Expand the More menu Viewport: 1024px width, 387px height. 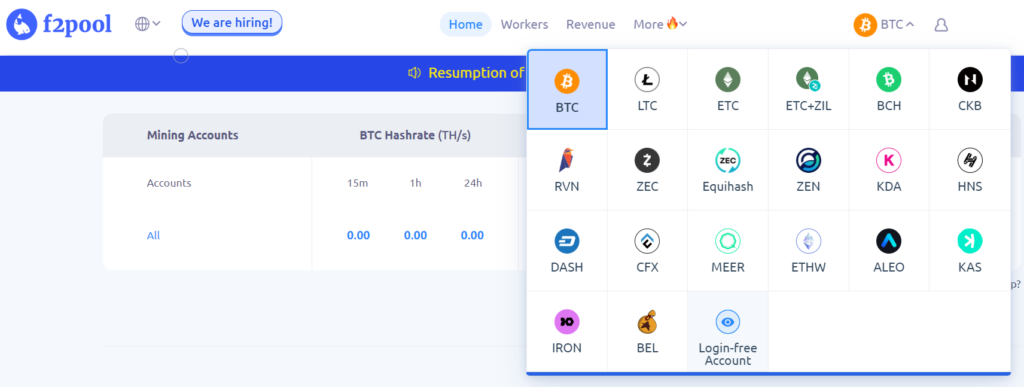point(660,24)
